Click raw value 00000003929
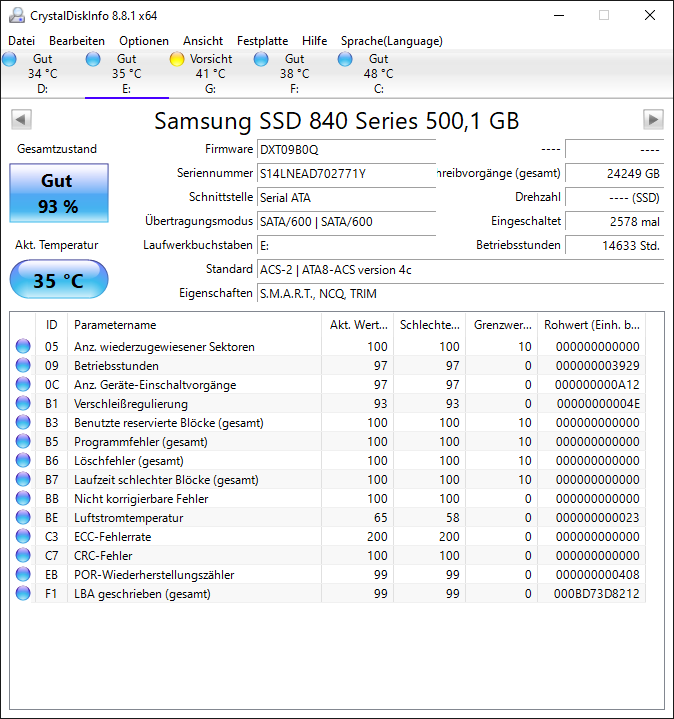Image resolution: width=674 pixels, height=719 pixels. 597,365
